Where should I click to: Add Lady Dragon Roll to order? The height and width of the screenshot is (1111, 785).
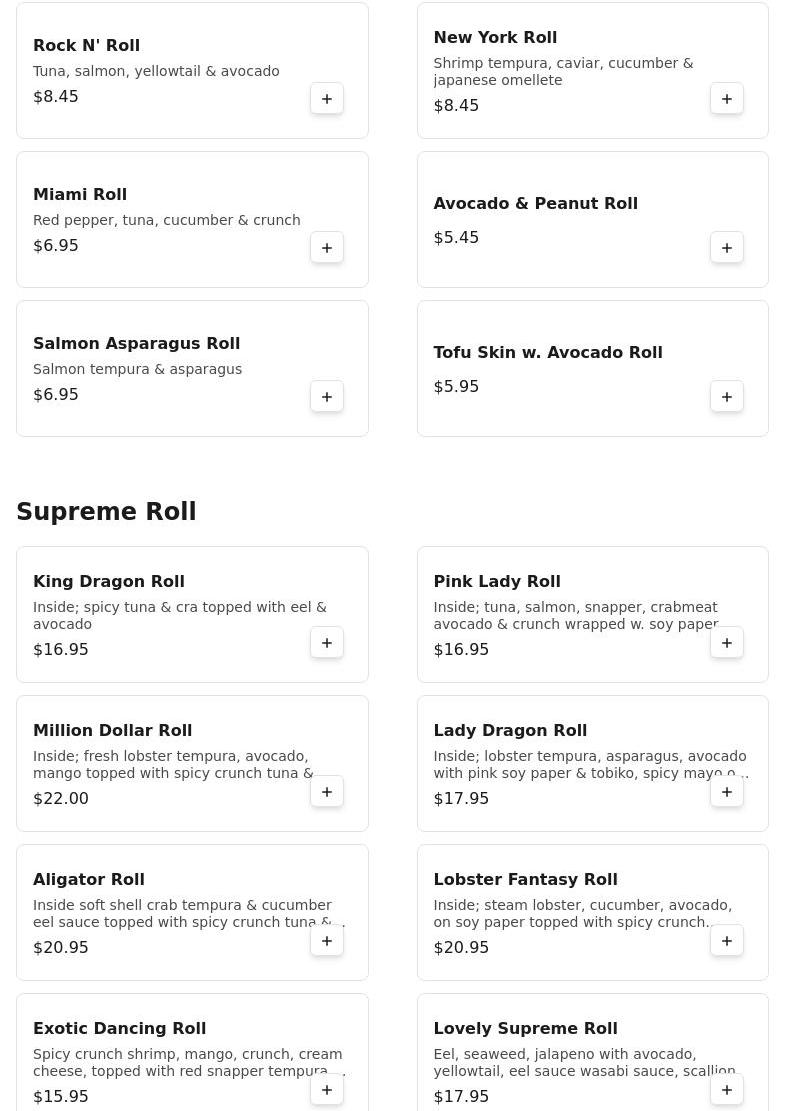(x=727, y=792)
